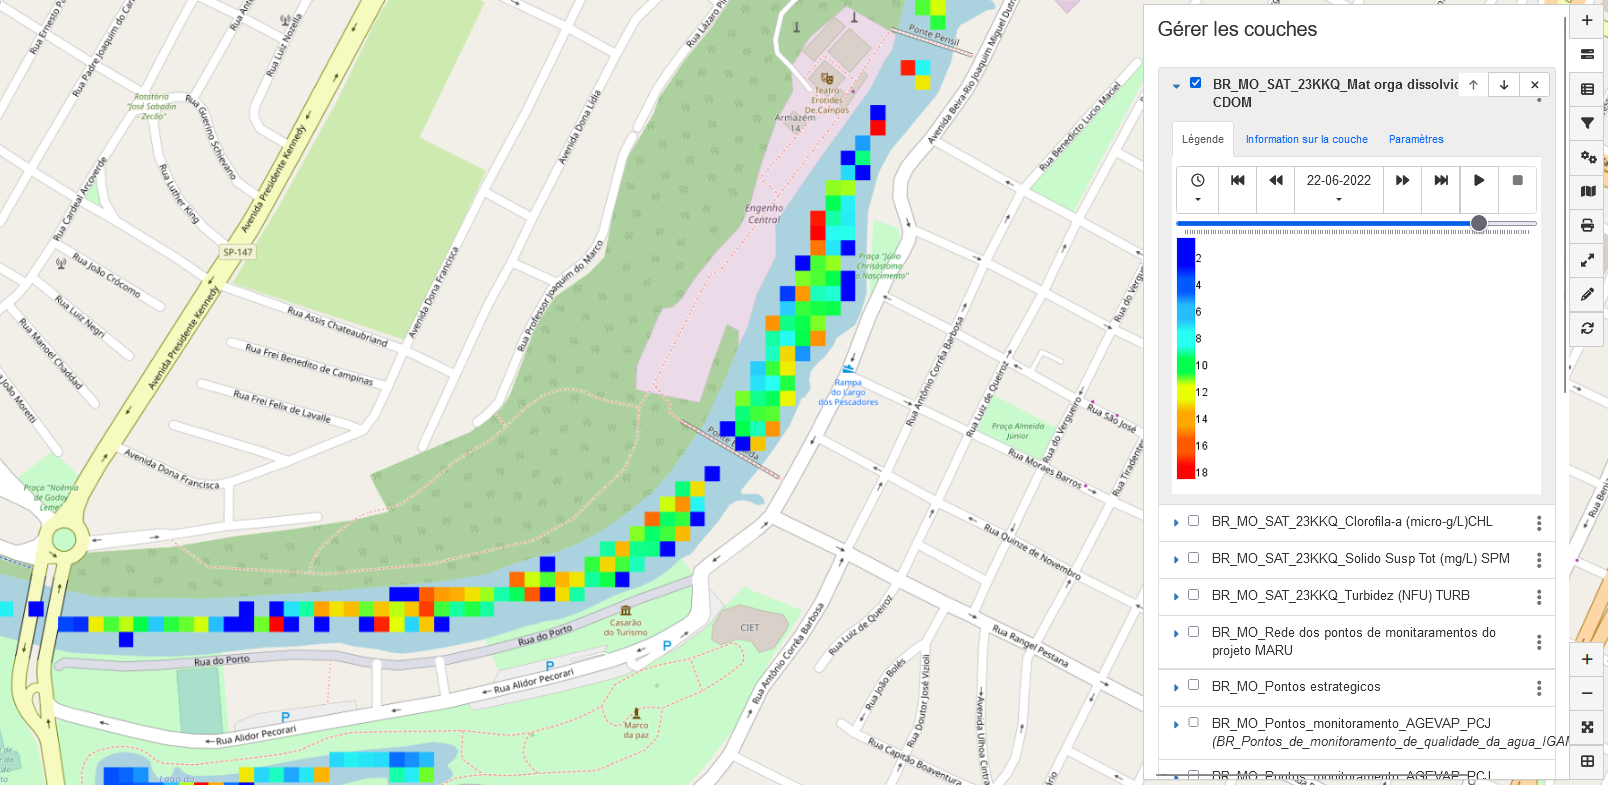This screenshot has height=785, width=1608.
Task: Move CDOM layer down with arrow
Action: pyautogui.click(x=1504, y=85)
